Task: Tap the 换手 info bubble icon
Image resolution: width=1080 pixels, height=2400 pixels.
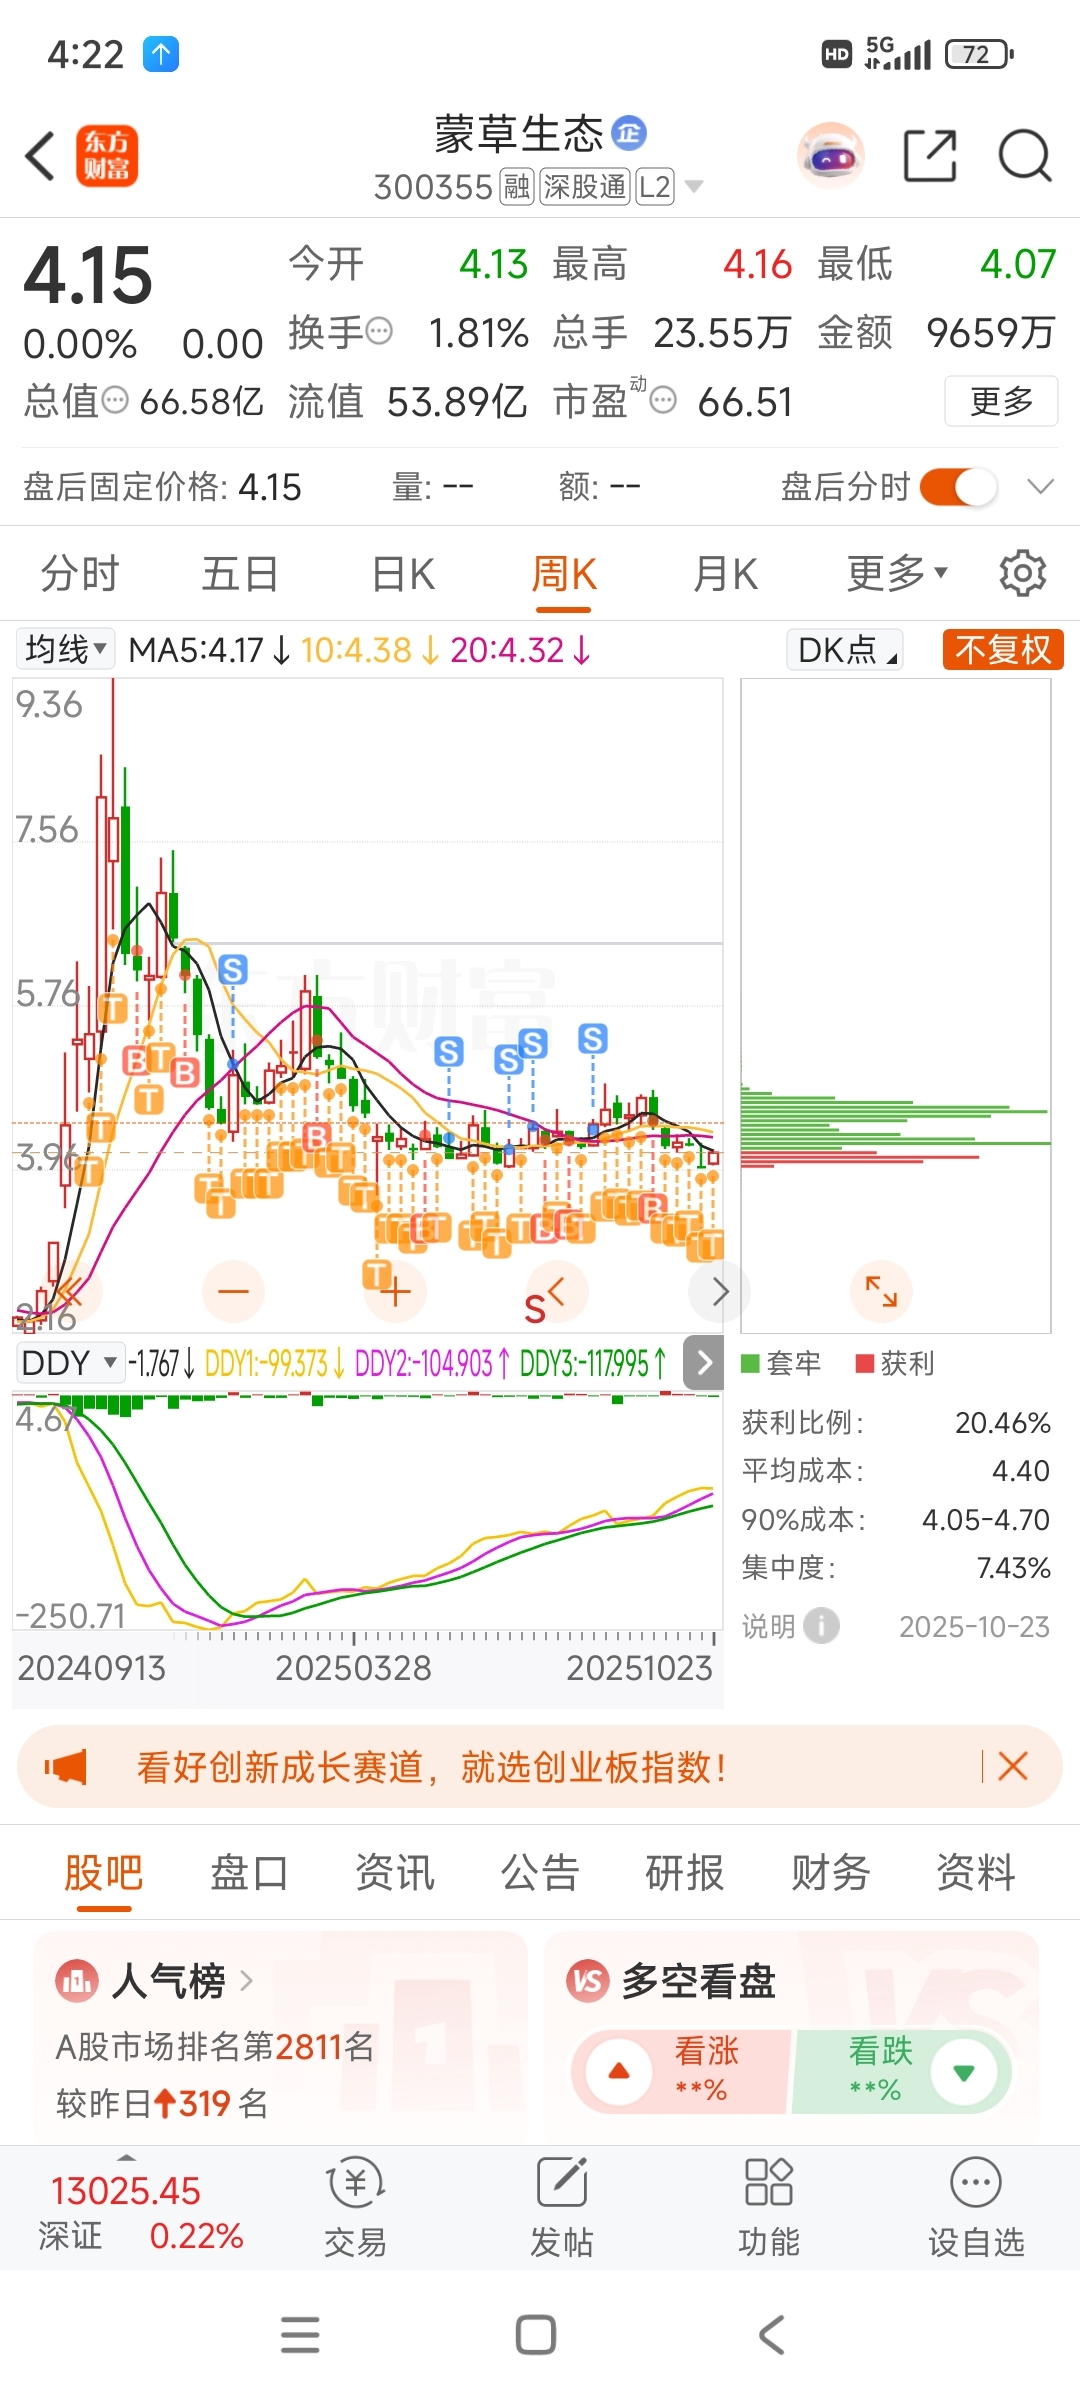Action: [379, 330]
